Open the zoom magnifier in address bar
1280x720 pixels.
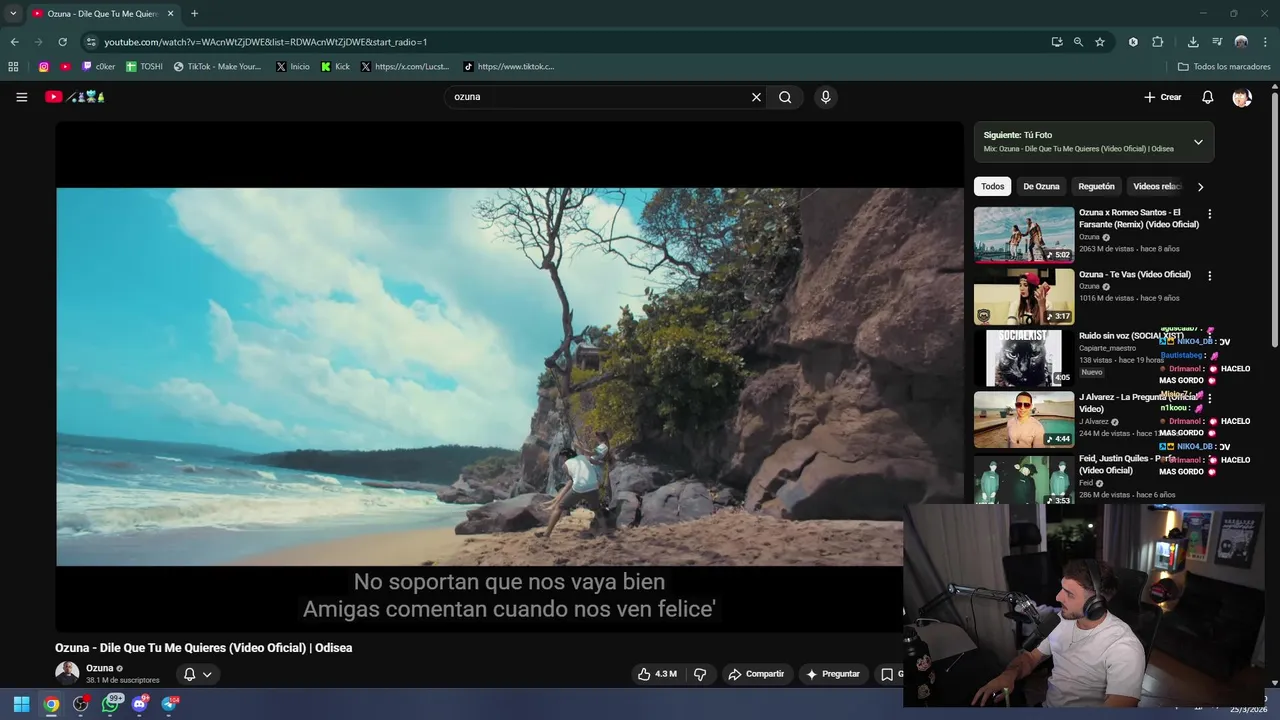1078,42
